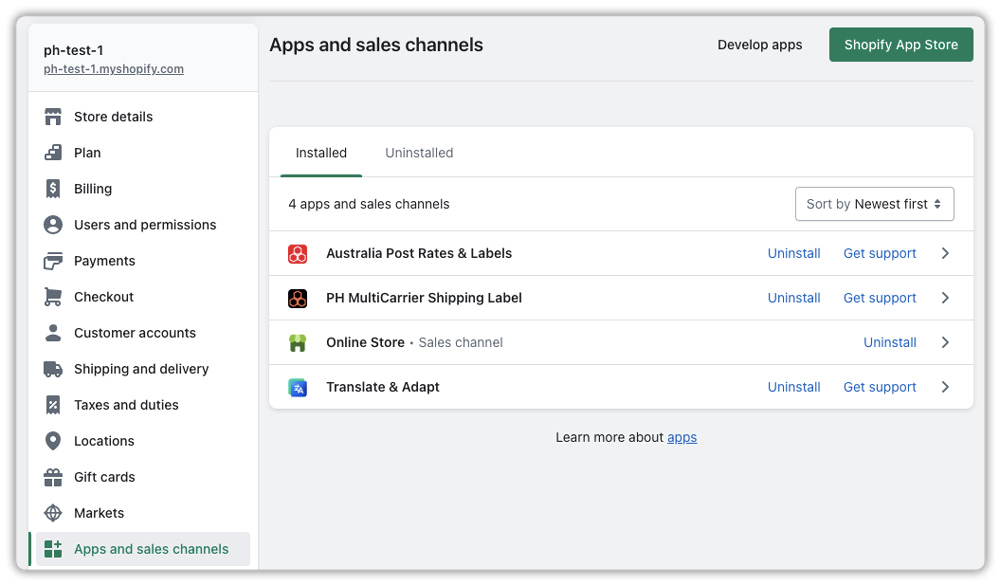Viewport: 1000px width, 585px height.
Task: Click the apps link in Learn more
Action: 682,438
